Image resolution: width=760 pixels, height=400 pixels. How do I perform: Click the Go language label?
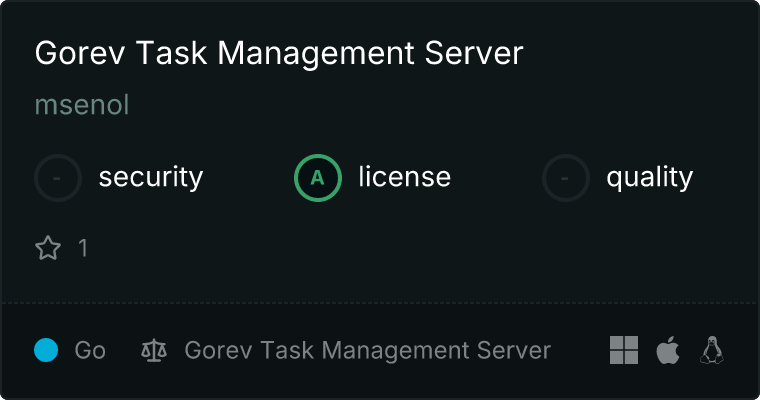[x=90, y=351]
